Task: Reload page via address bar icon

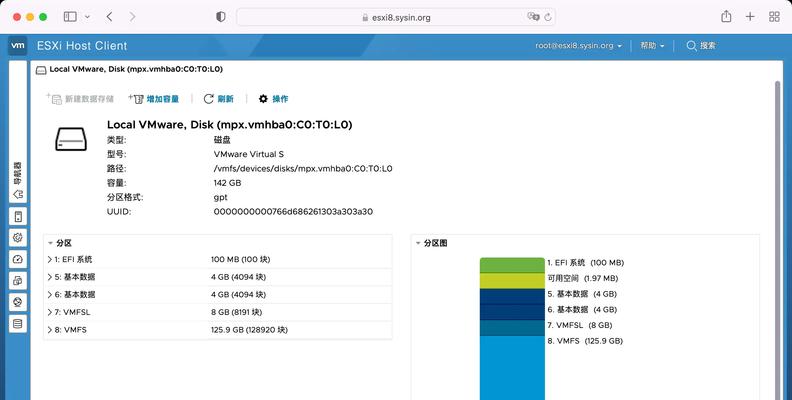Action: pos(548,17)
